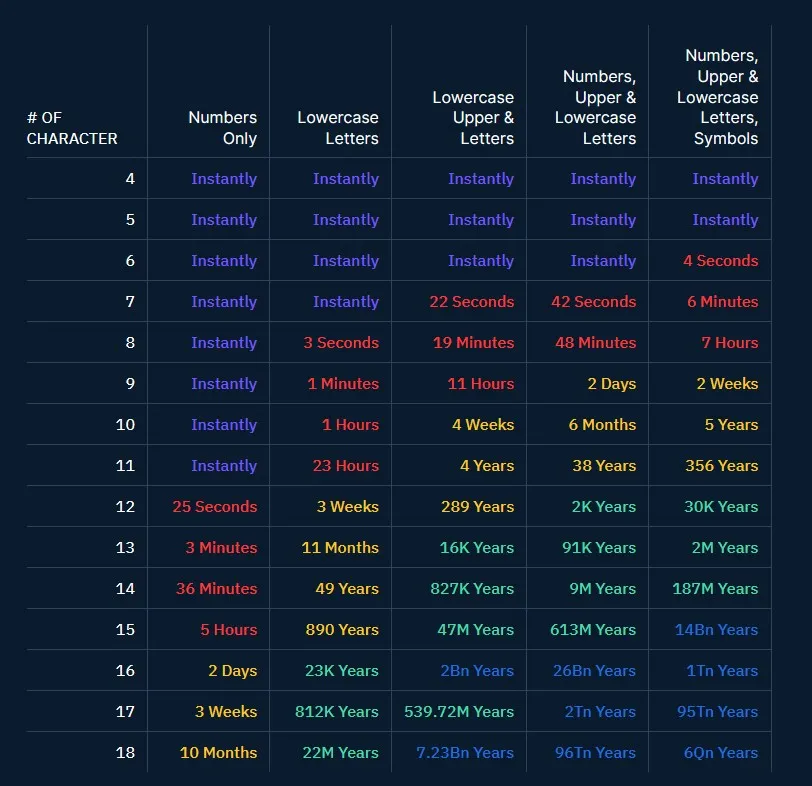The width and height of the screenshot is (812, 786).
Task: Click the 'Lowercase Letters' column header
Action: 338,128
